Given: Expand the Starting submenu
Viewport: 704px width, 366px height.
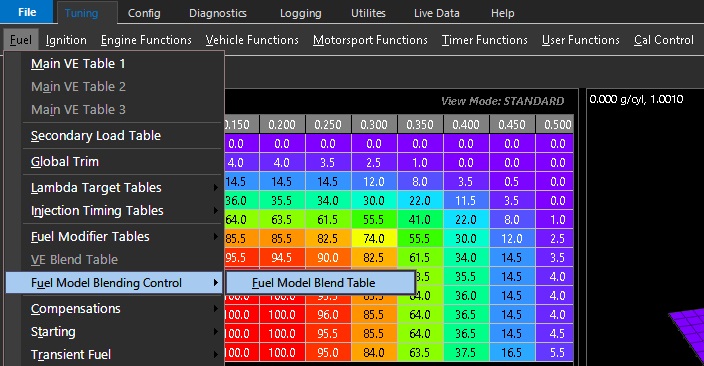Looking at the screenshot, I should [114, 332].
